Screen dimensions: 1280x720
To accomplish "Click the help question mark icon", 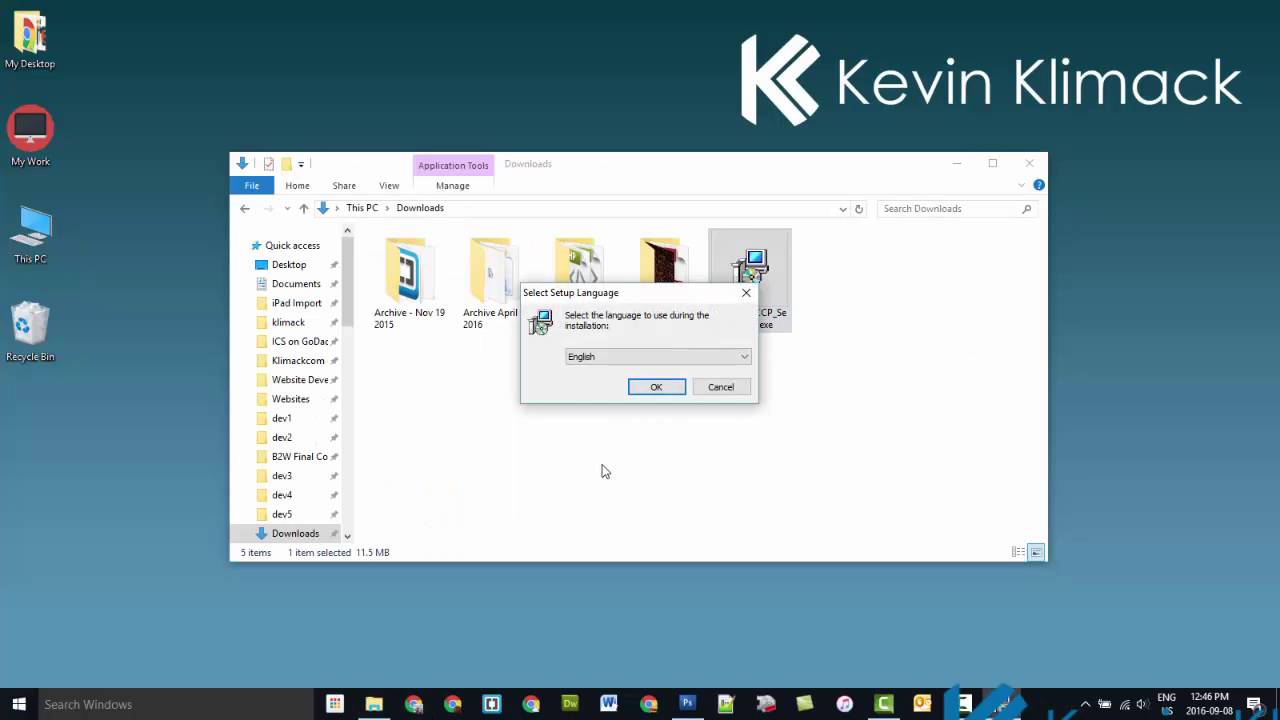I will [1039, 185].
